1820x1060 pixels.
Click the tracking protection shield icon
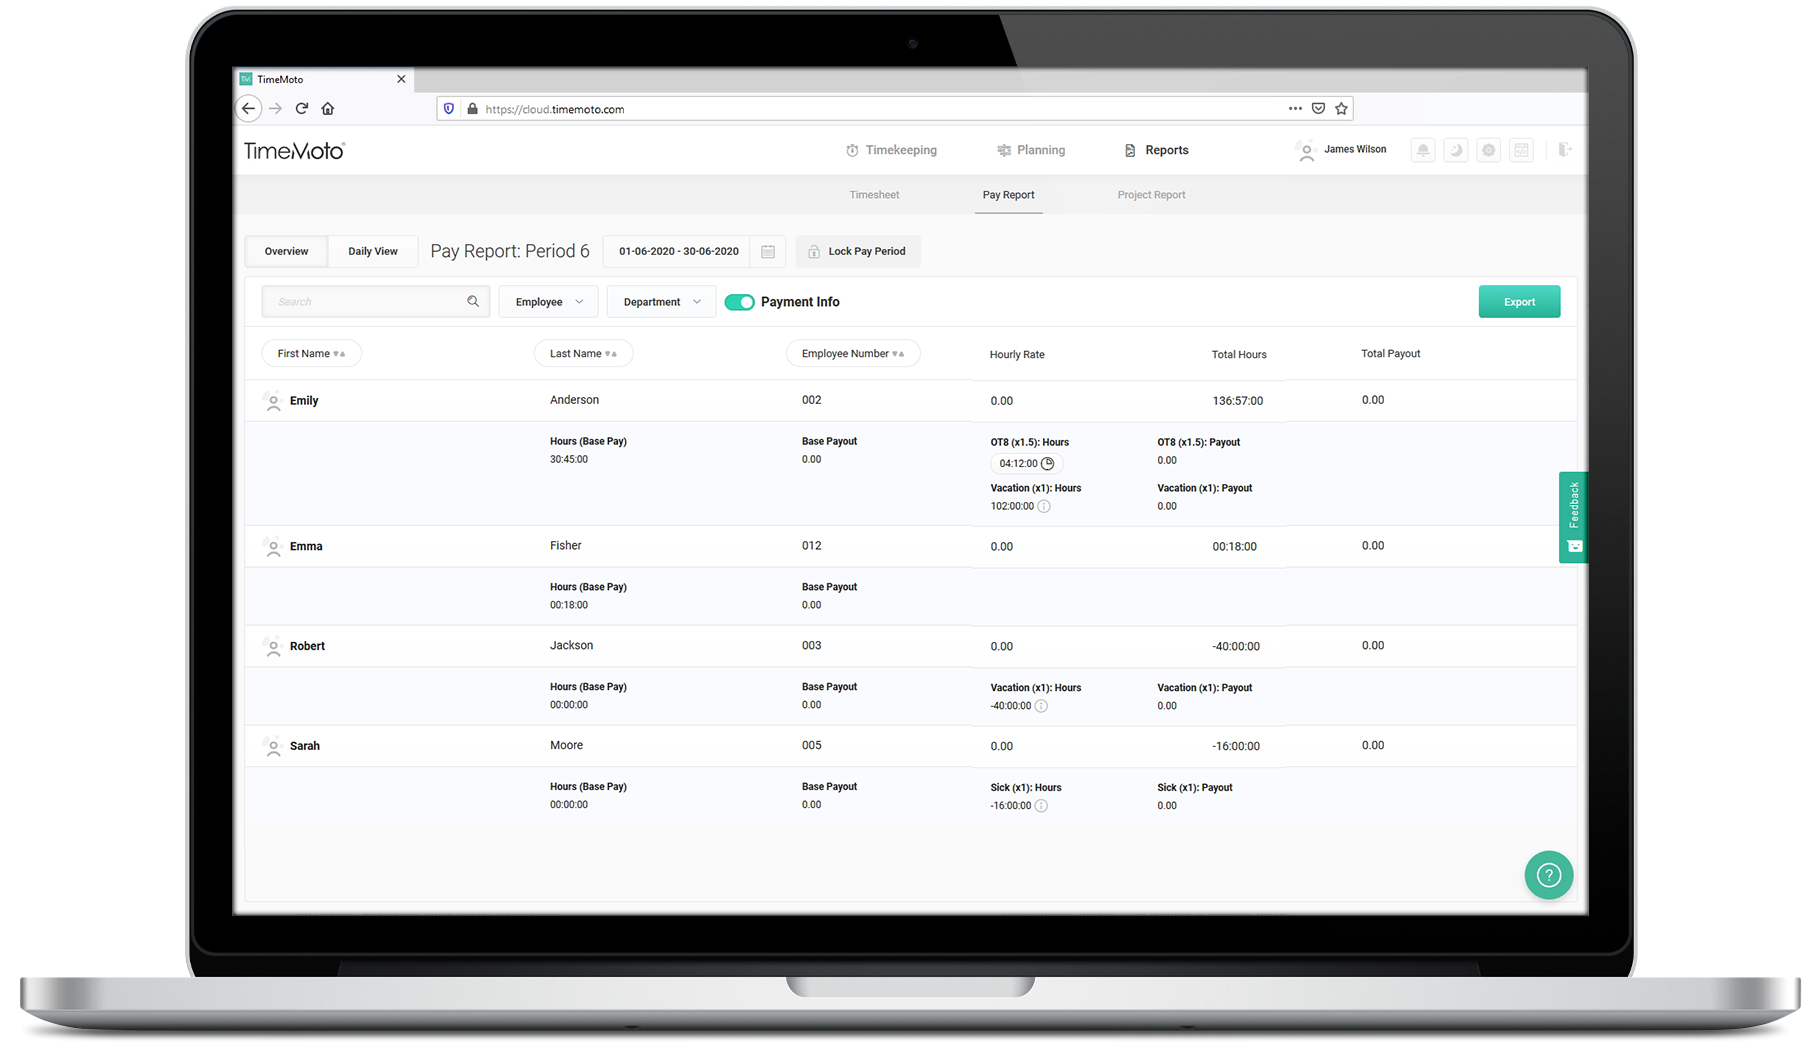tap(449, 108)
